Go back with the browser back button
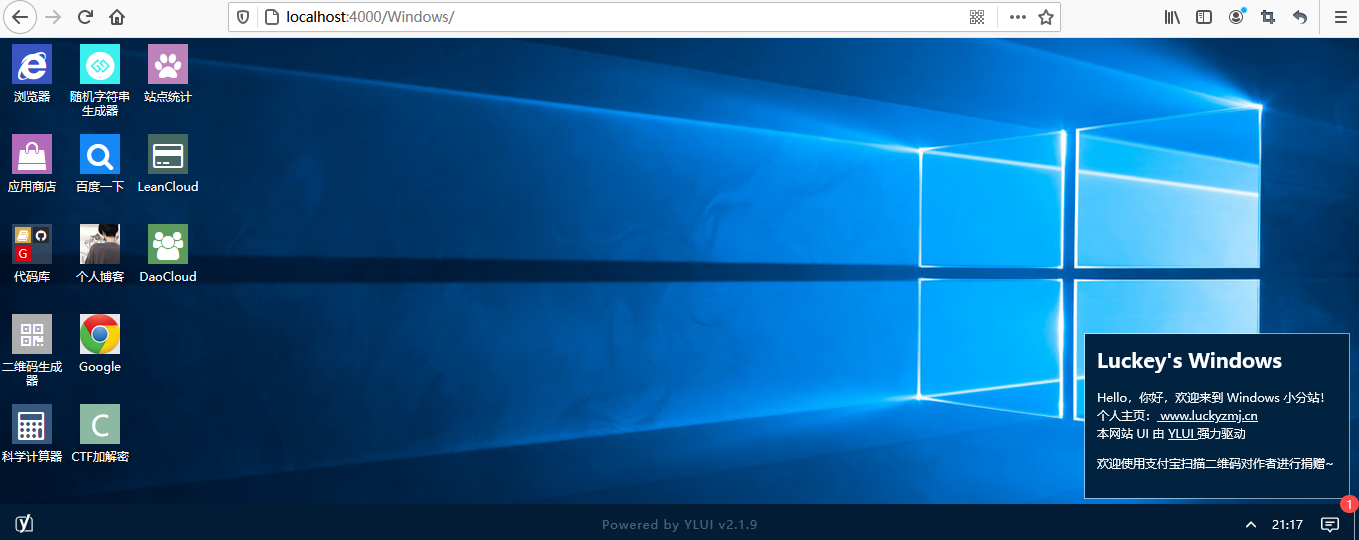 (x=19, y=17)
